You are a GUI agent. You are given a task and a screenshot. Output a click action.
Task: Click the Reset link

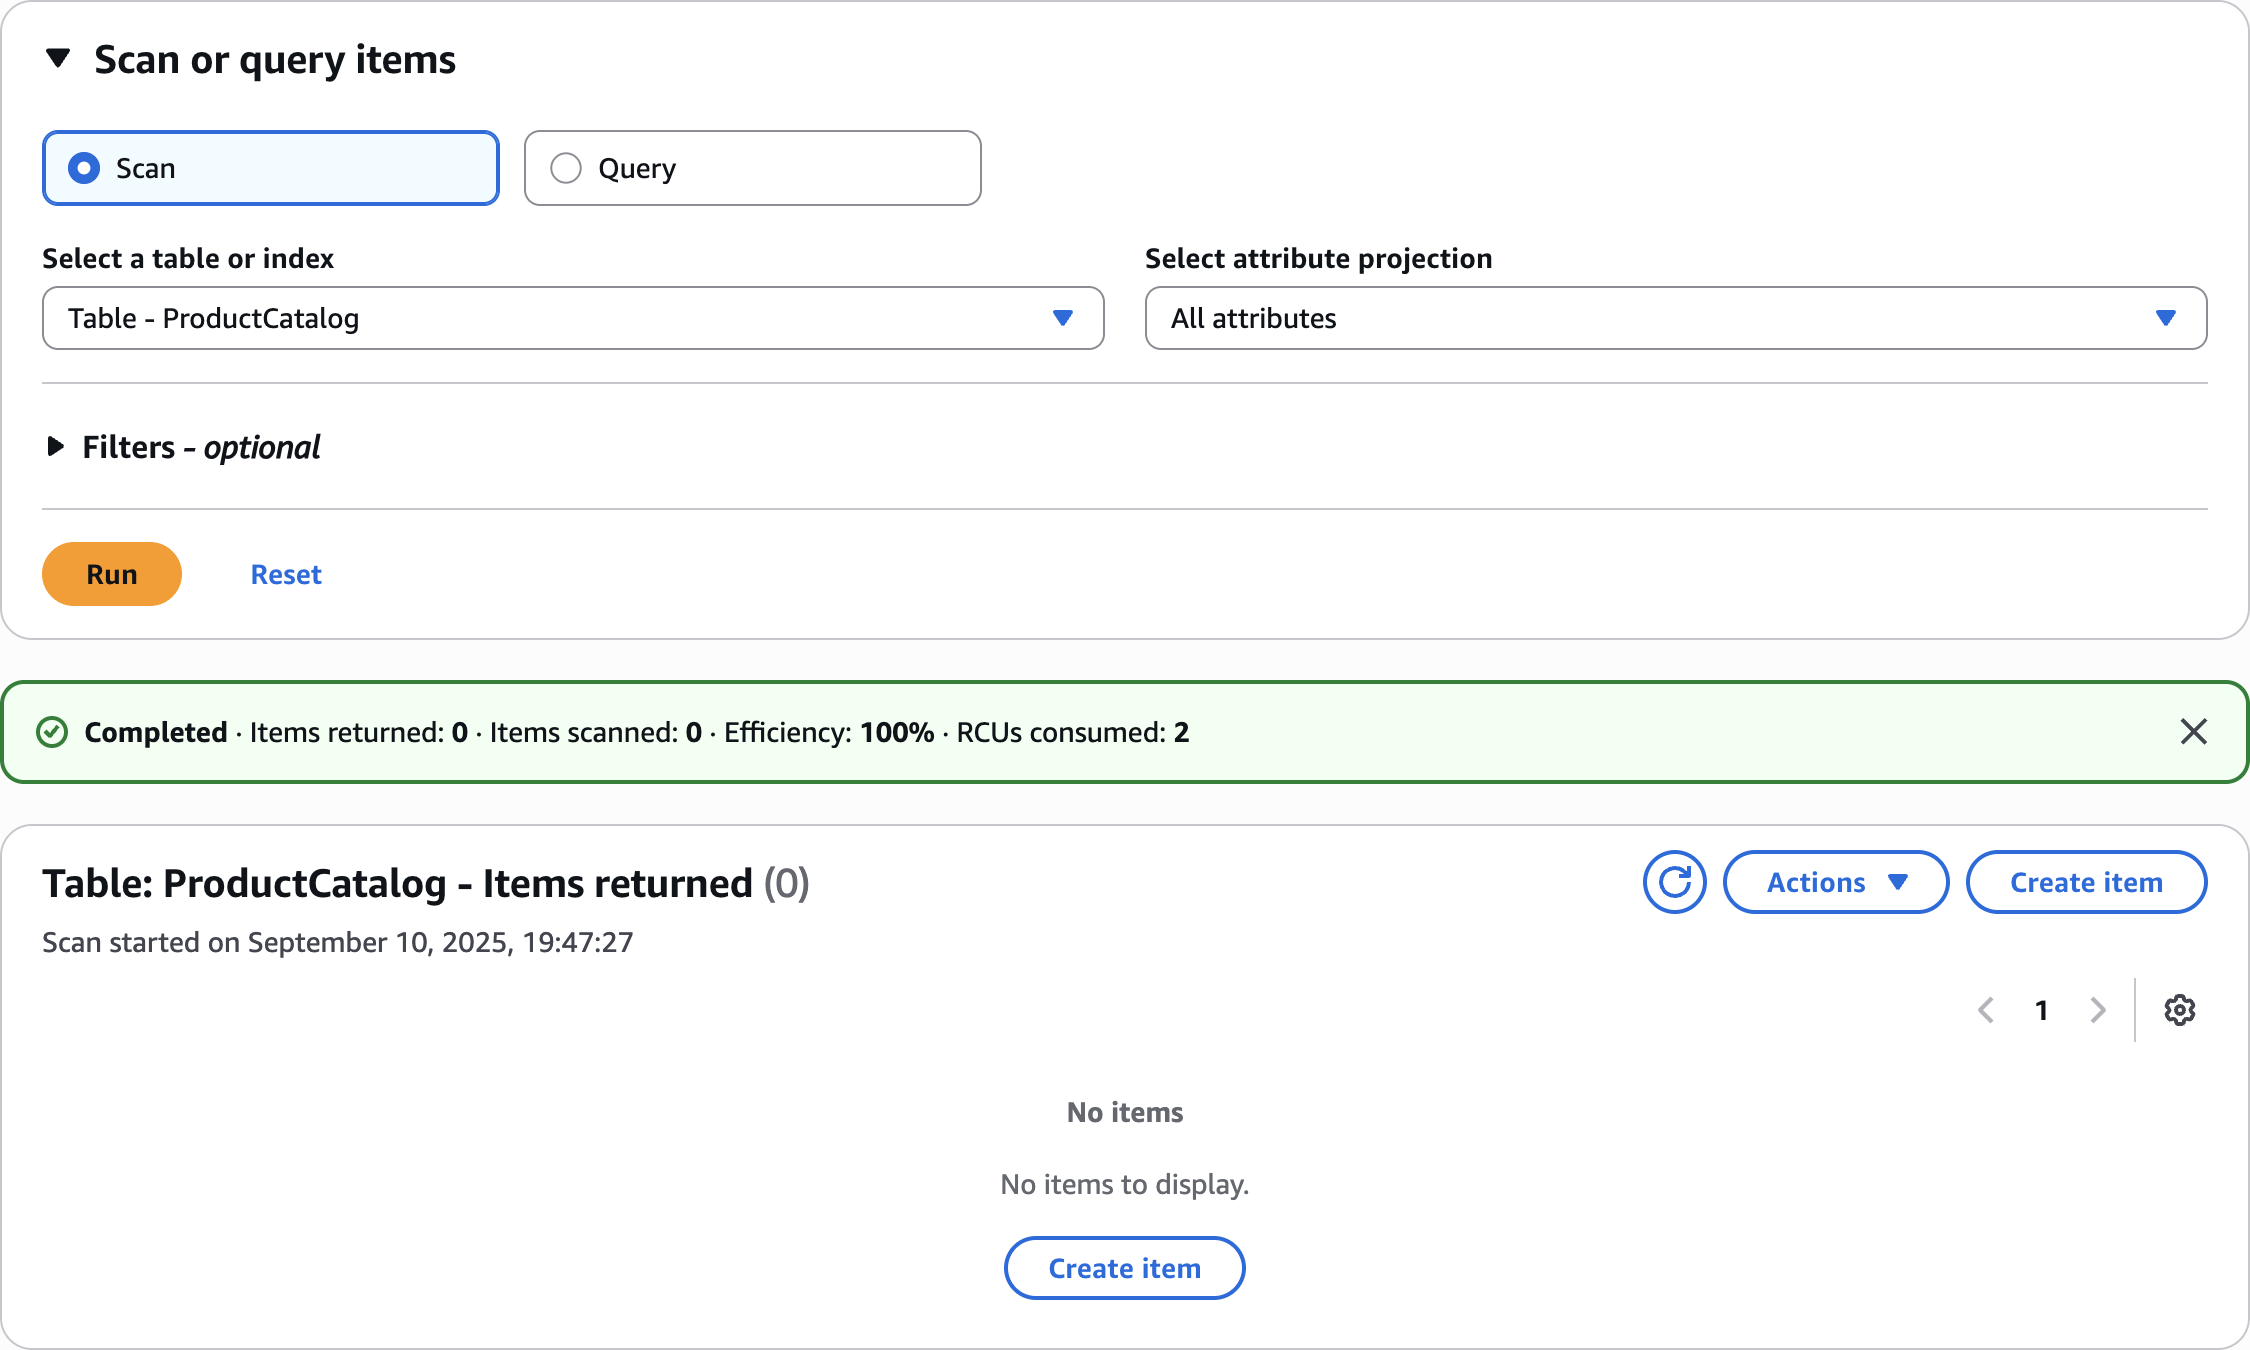pyautogui.click(x=286, y=574)
